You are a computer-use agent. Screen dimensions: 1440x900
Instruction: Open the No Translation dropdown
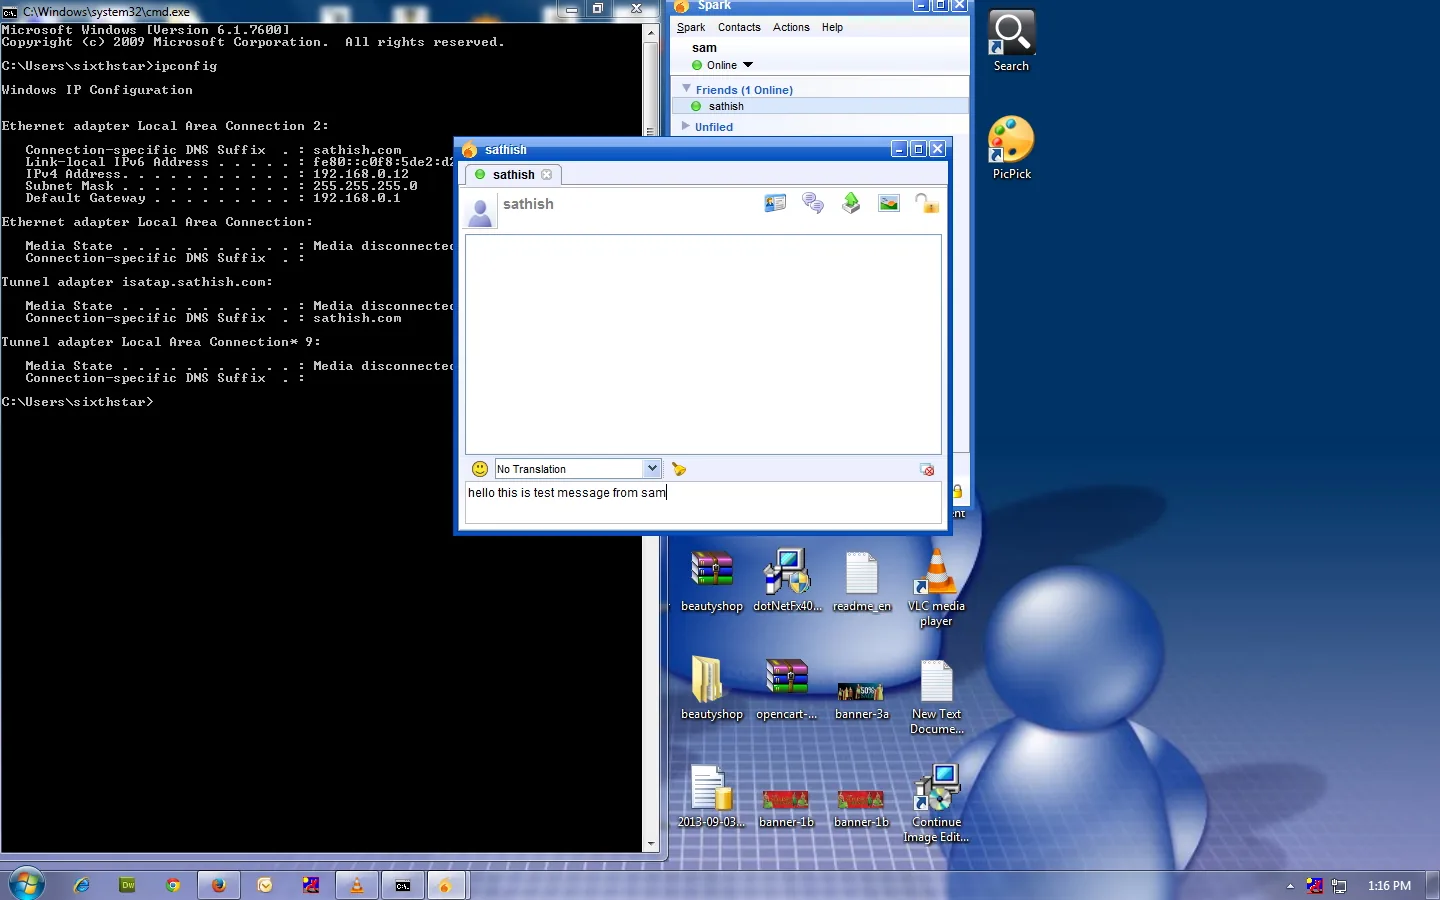(x=578, y=469)
